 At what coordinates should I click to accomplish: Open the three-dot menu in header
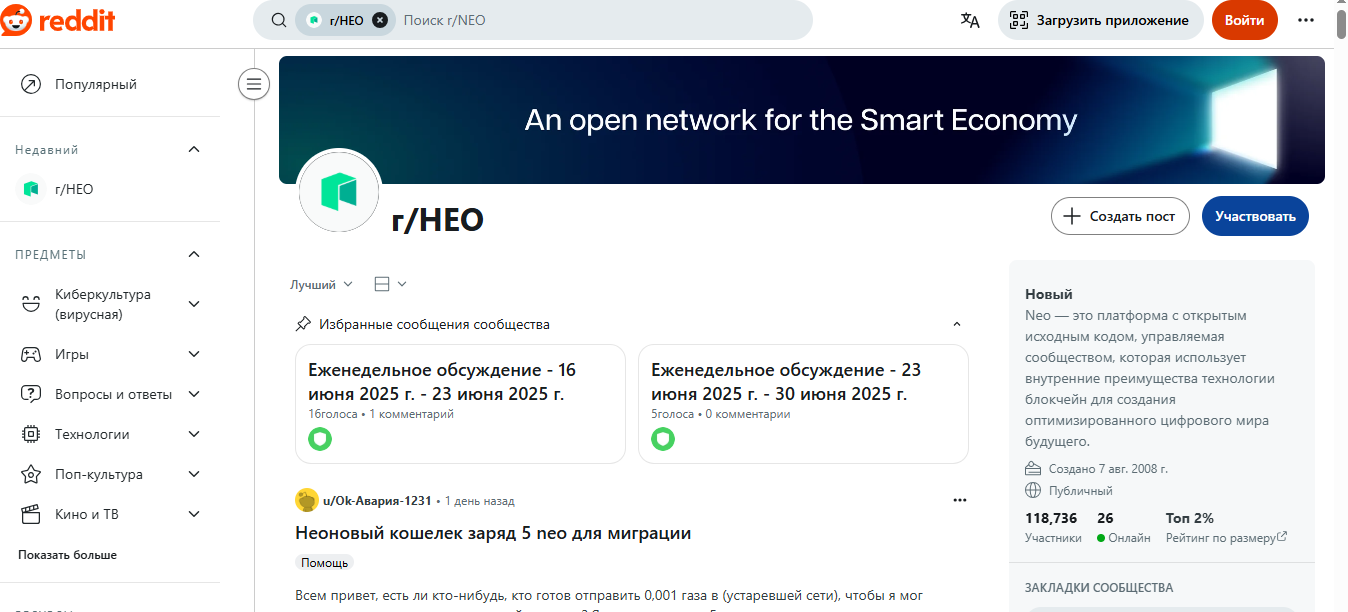pos(1306,20)
